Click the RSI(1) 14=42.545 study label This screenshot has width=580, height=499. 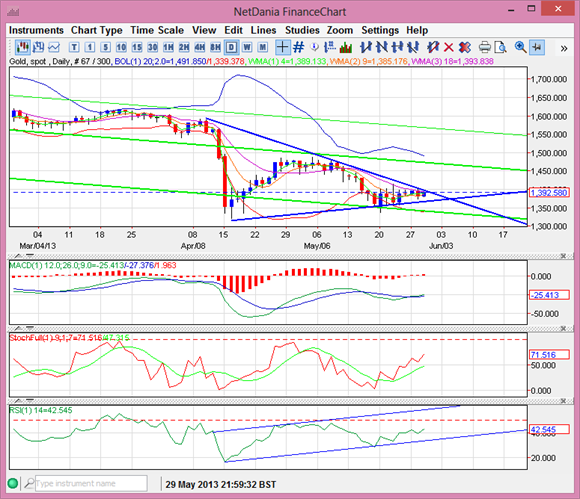[41, 410]
